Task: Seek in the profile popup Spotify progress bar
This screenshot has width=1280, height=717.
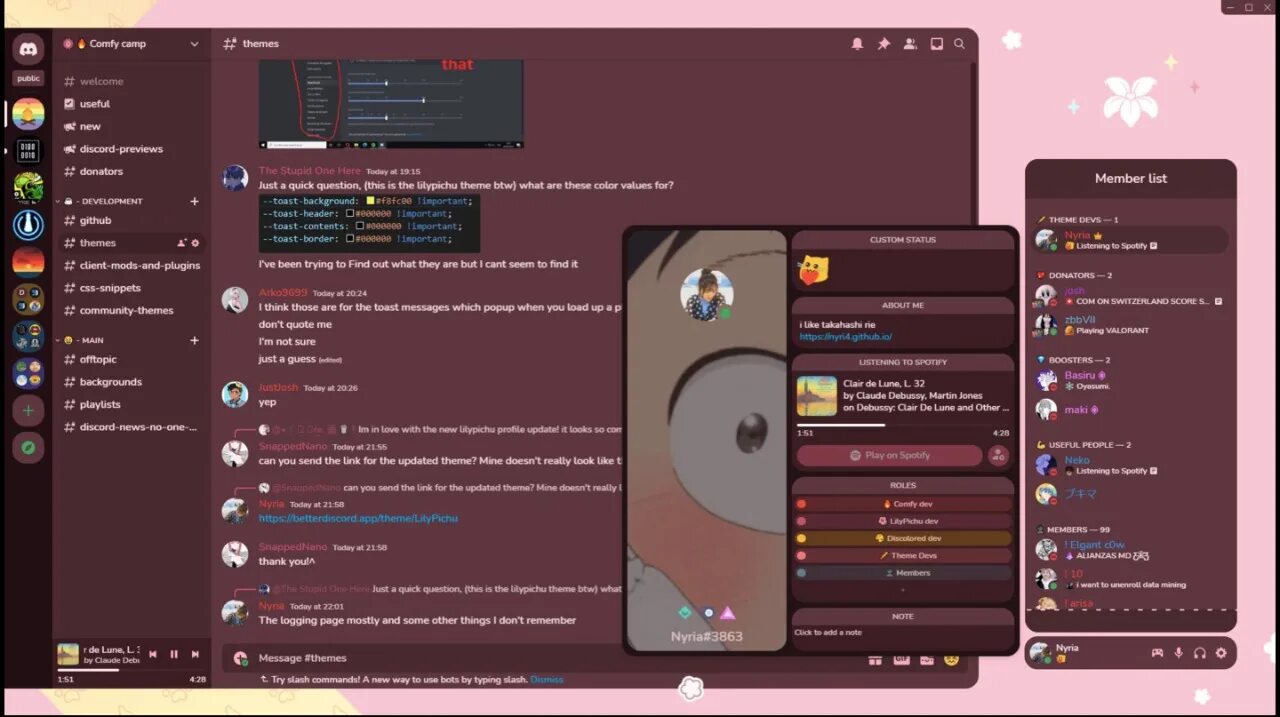Action: click(x=903, y=425)
